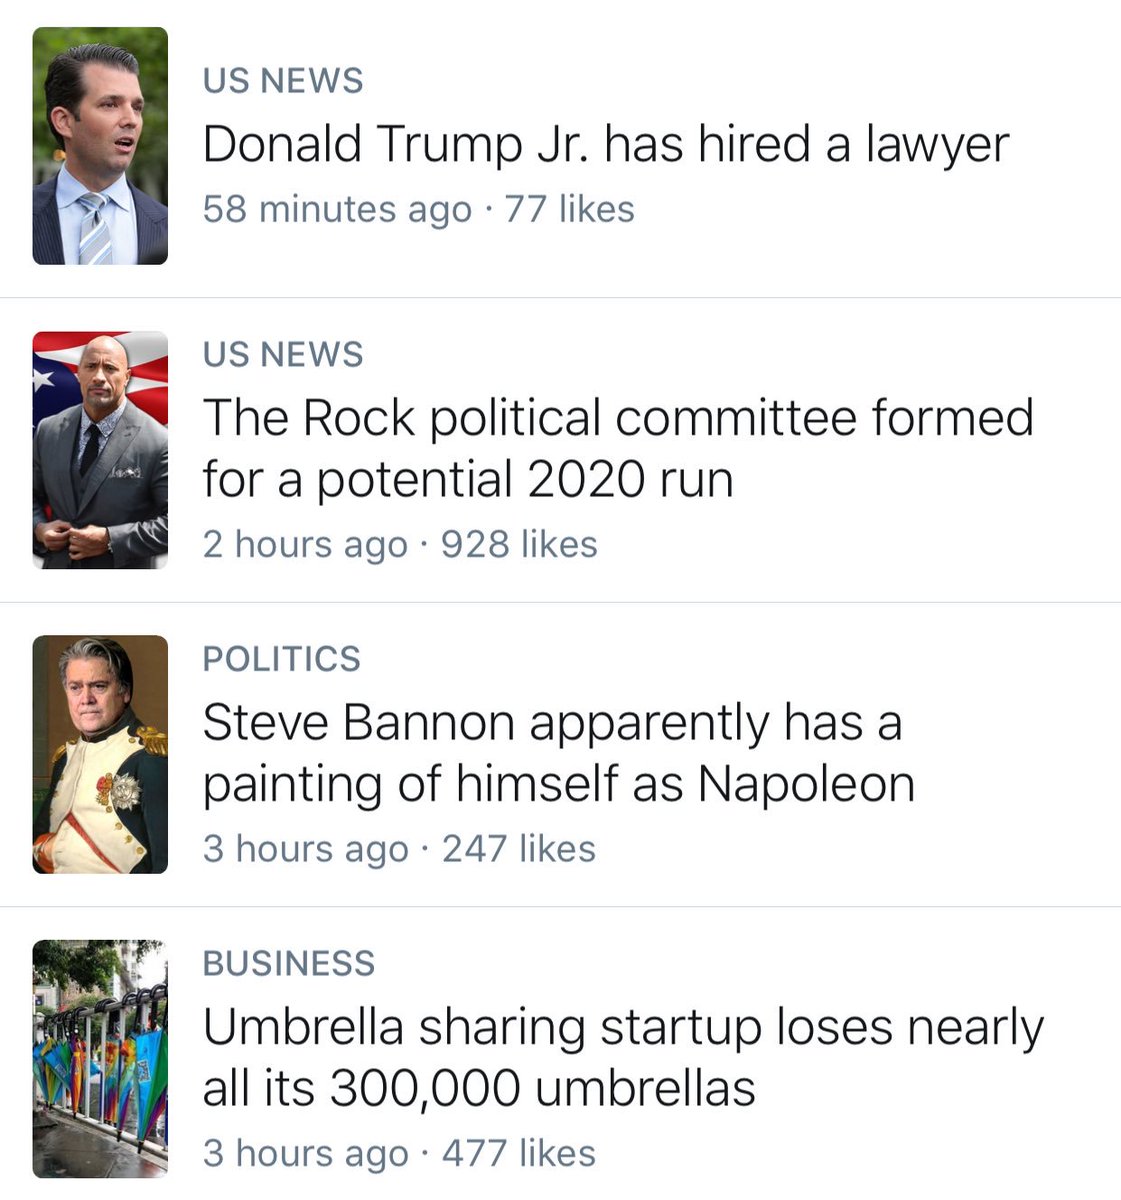The height and width of the screenshot is (1200, 1121).
Task: Tap the BUSINESS category label
Action: (x=288, y=963)
